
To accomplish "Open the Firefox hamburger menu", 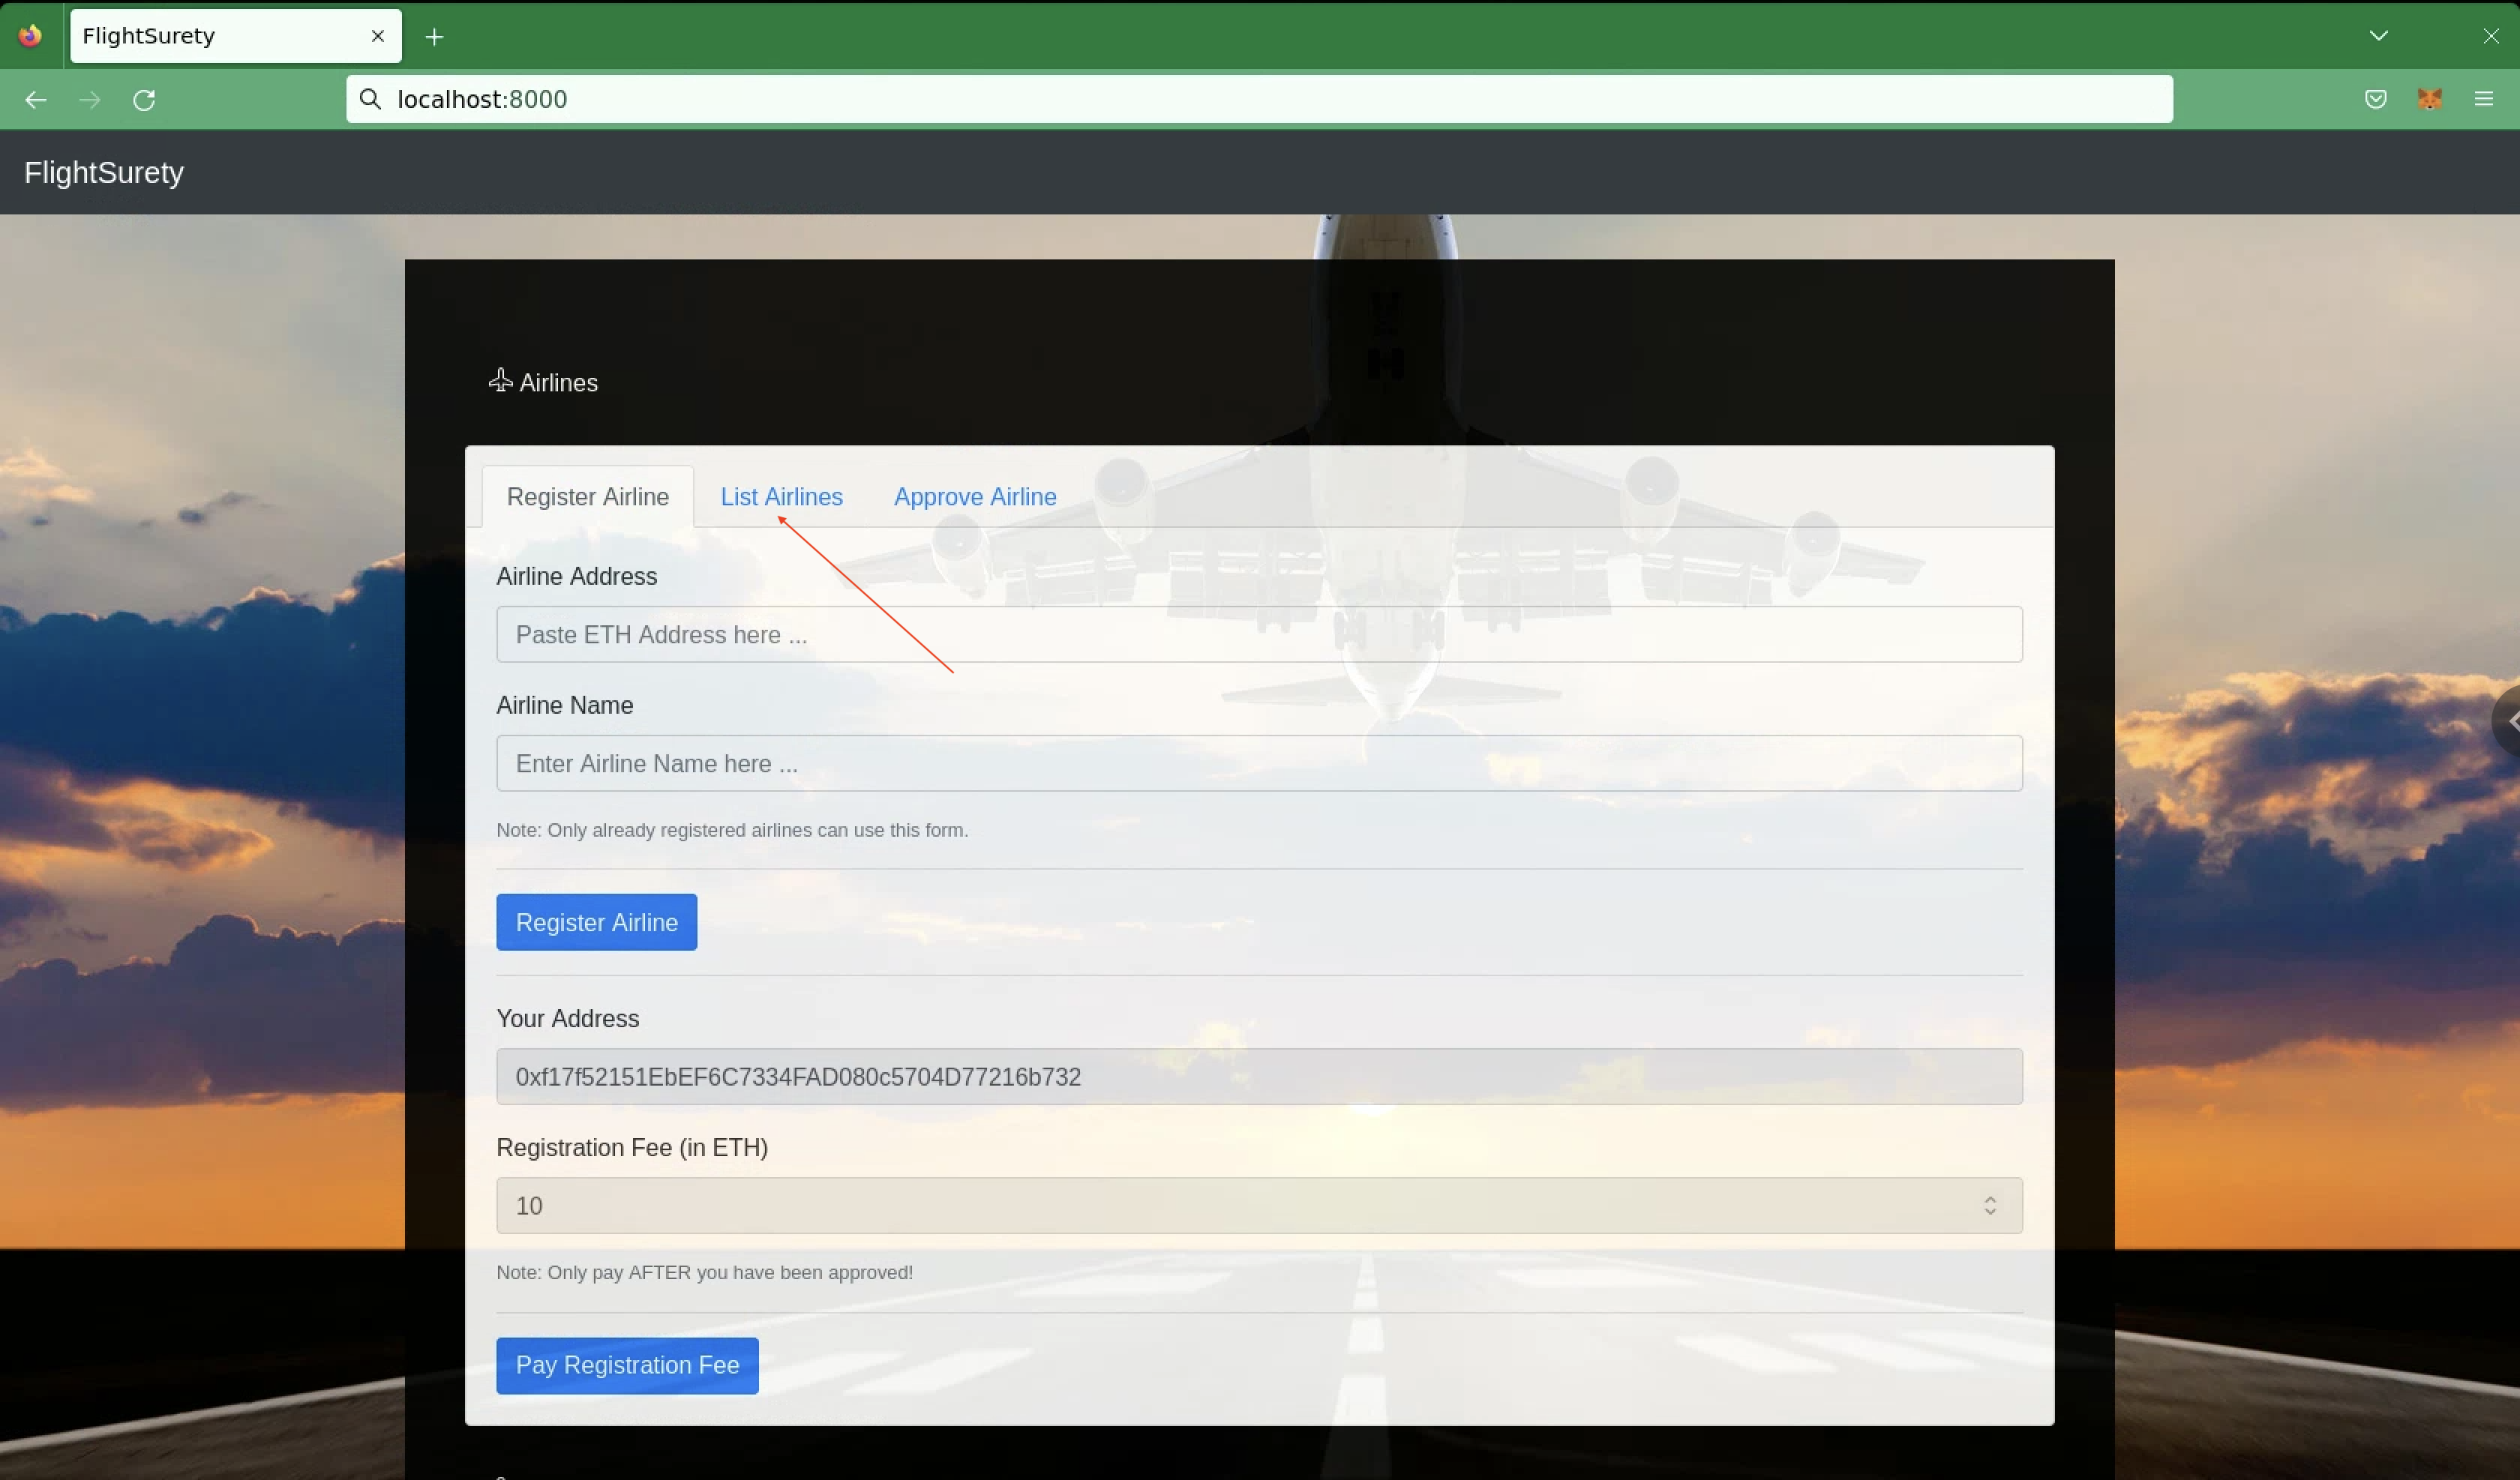I will (x=2484, y=99).
